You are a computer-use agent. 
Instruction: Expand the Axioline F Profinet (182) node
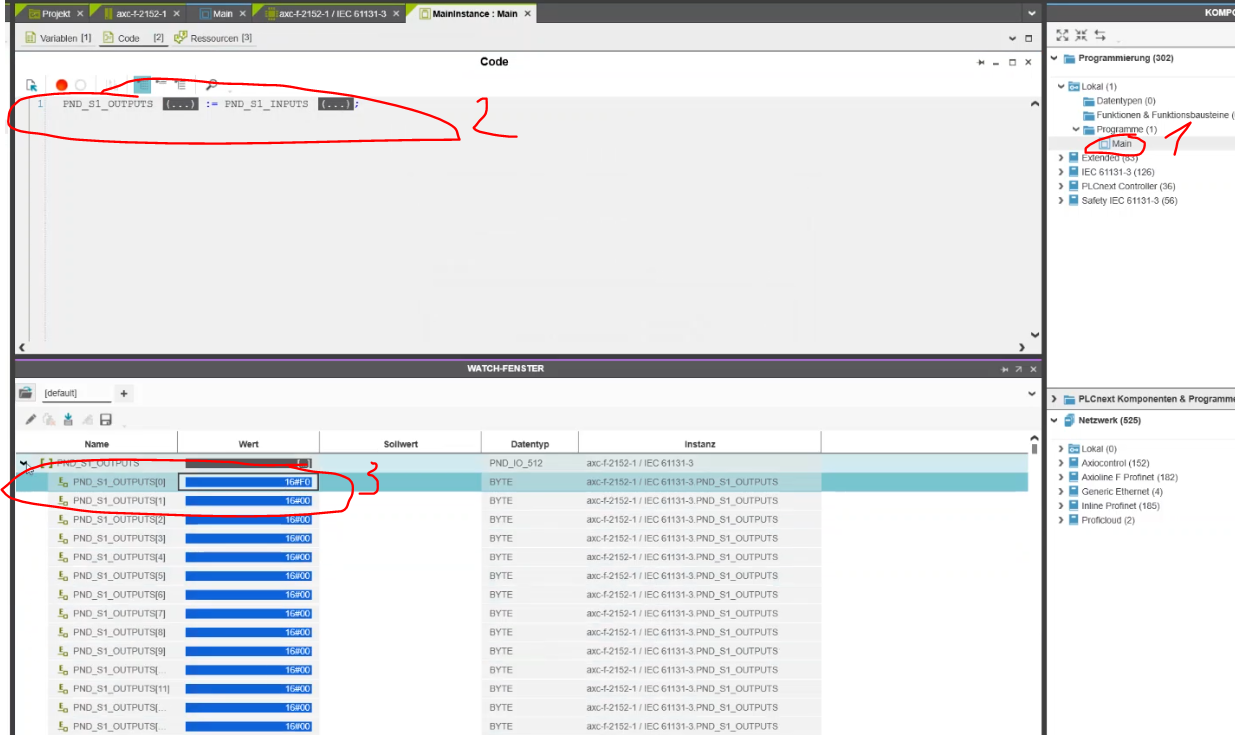coord(1061,477)
